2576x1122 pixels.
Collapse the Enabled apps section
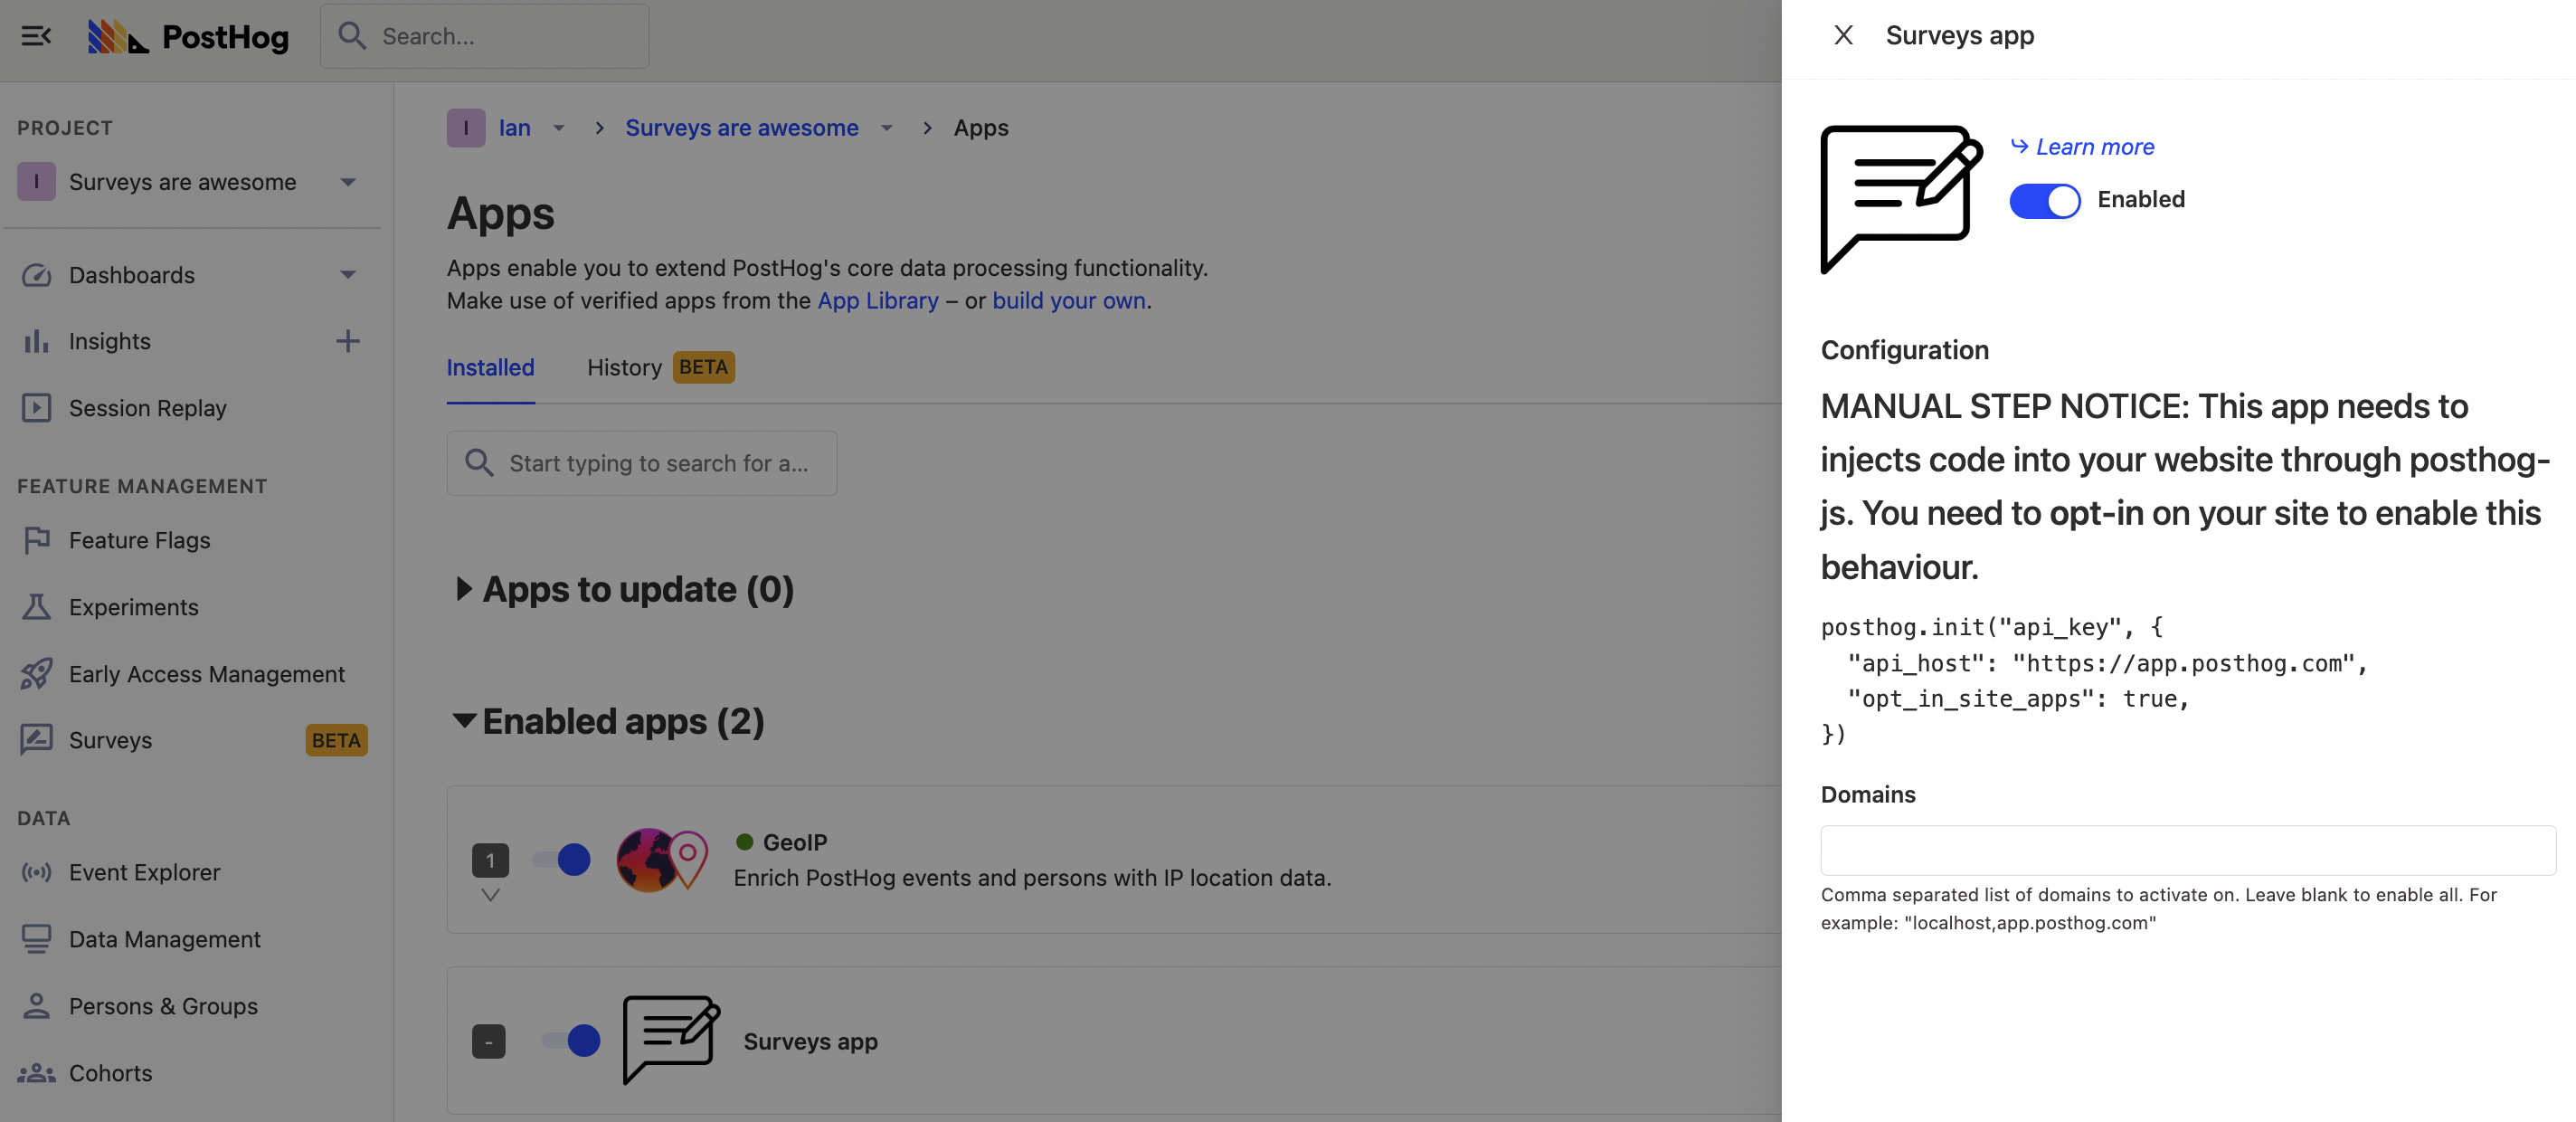(463, 721)
